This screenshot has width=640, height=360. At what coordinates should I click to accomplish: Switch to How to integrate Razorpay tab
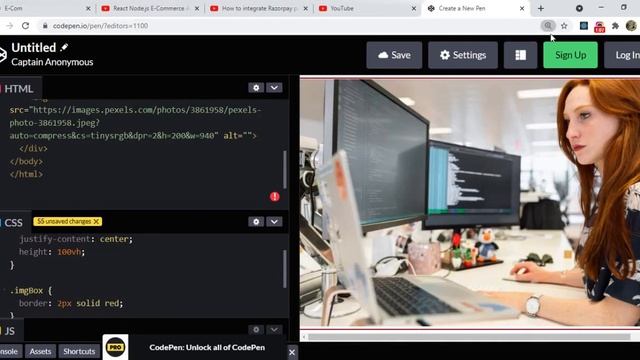click(259, 8)
